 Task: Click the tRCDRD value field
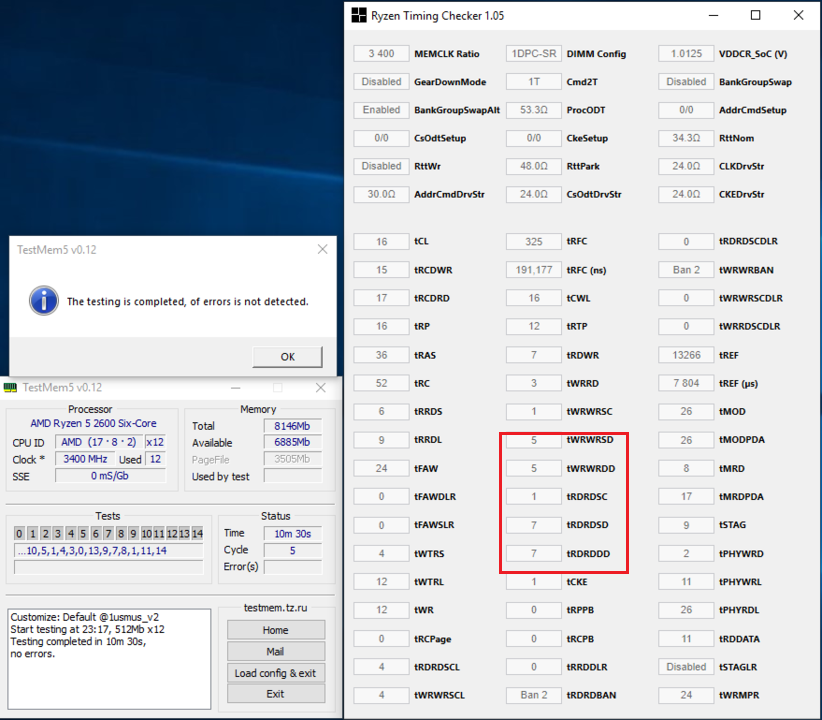(x=381, y=298)
